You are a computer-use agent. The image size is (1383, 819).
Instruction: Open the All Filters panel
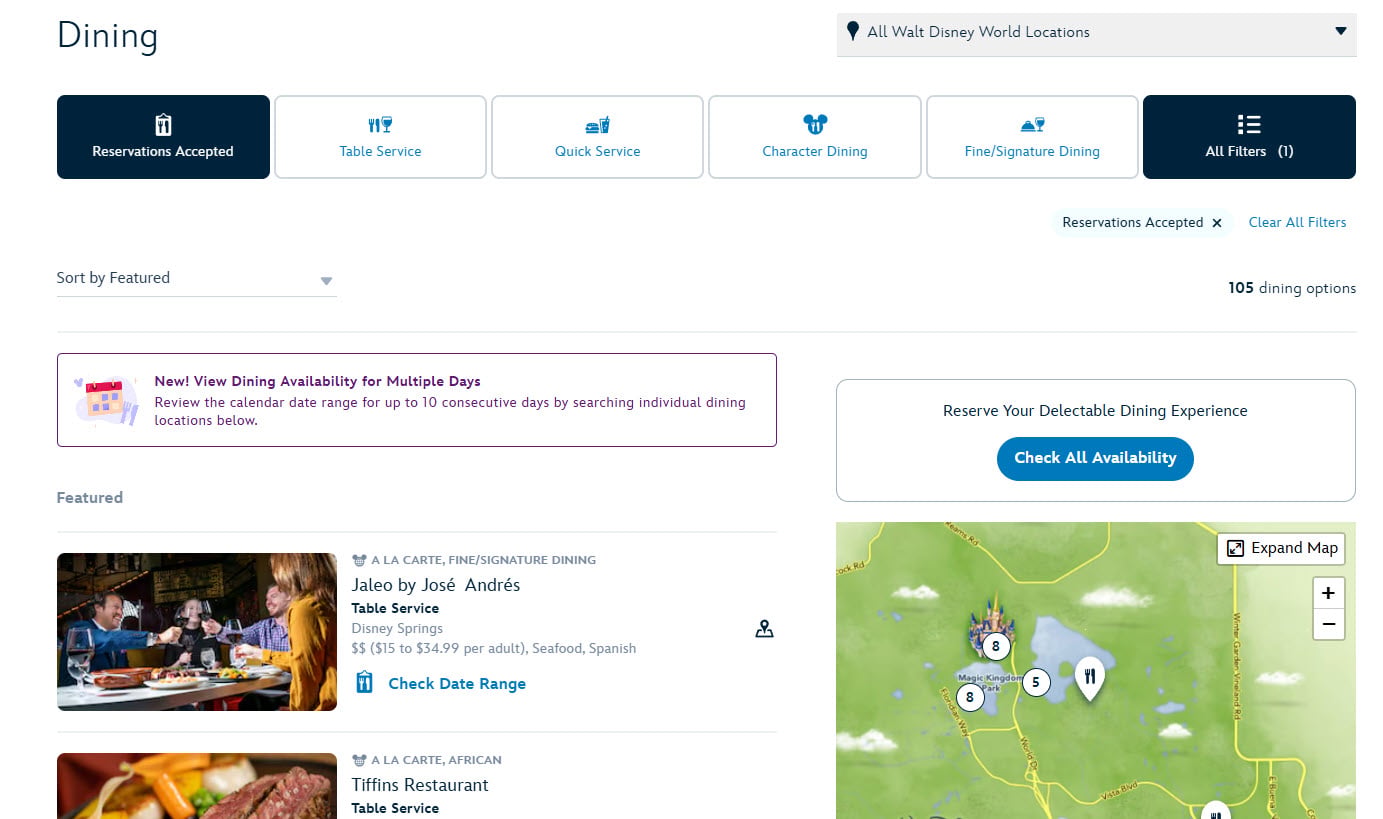[x=1249, y=137]
